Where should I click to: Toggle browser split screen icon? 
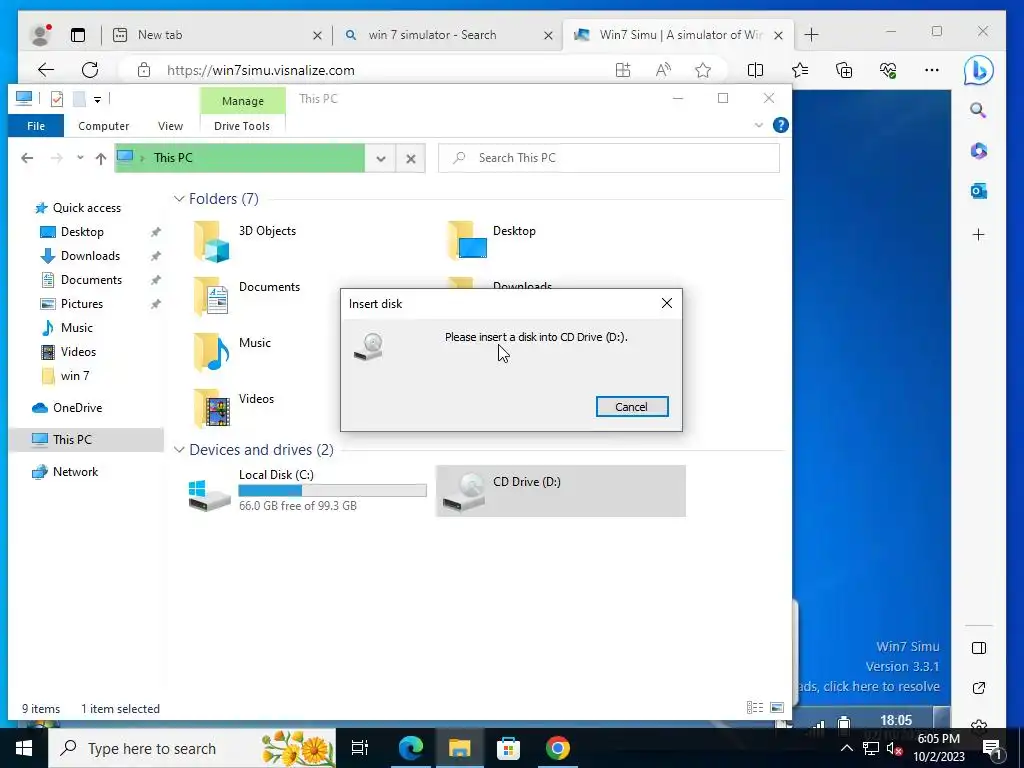(755, 70)
